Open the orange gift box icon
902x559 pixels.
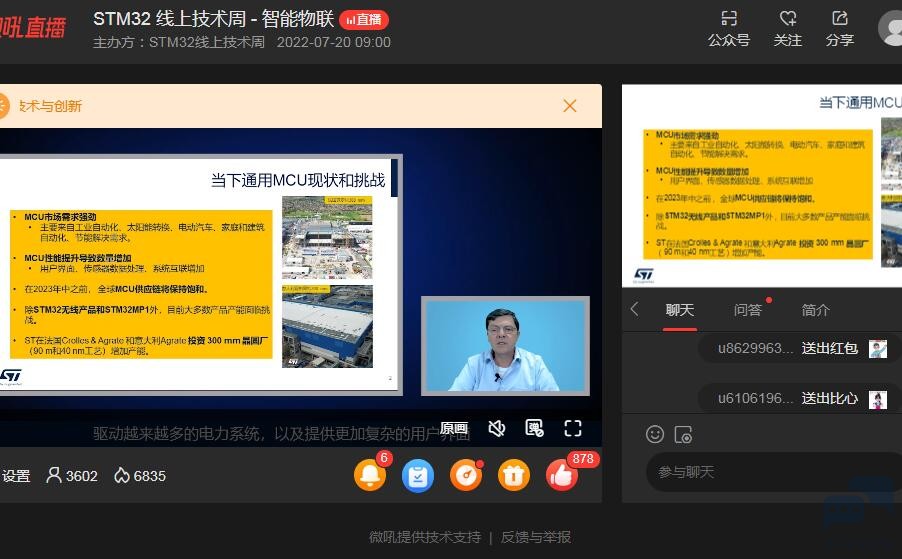pos(514,476)
